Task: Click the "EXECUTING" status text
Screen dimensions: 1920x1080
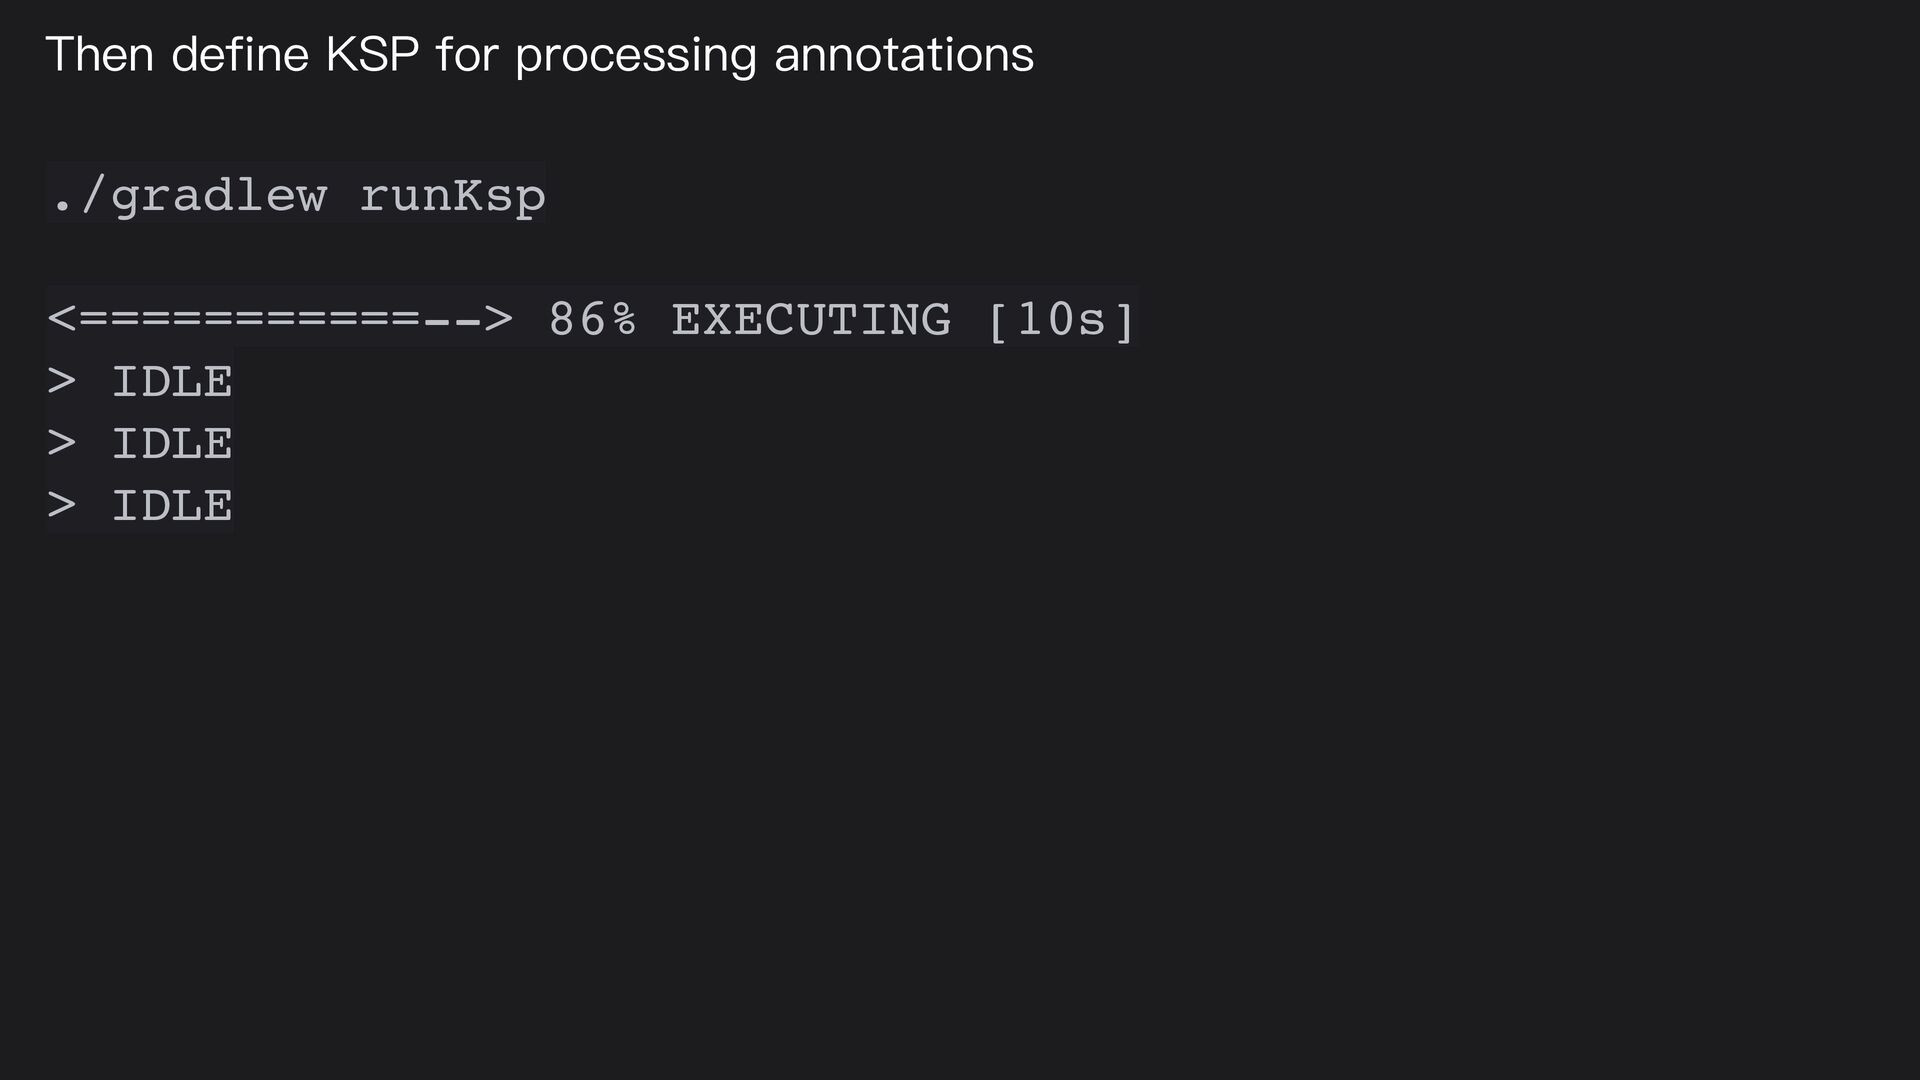Action: (x=811, y=320)
